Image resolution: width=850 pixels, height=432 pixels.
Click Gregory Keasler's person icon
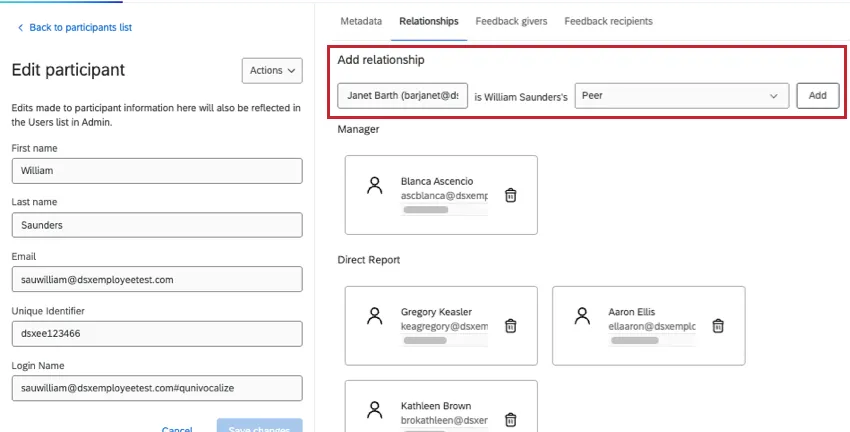[x=375, y=316]
